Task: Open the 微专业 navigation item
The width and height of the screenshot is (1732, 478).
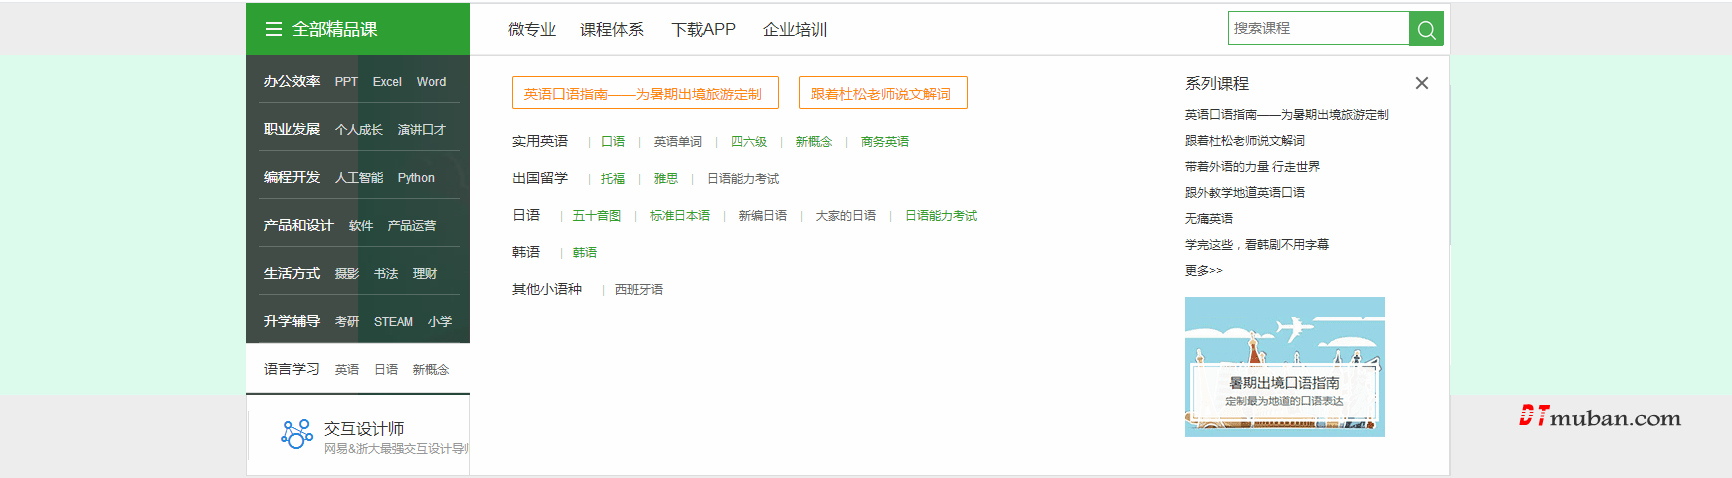Action: 531,30
